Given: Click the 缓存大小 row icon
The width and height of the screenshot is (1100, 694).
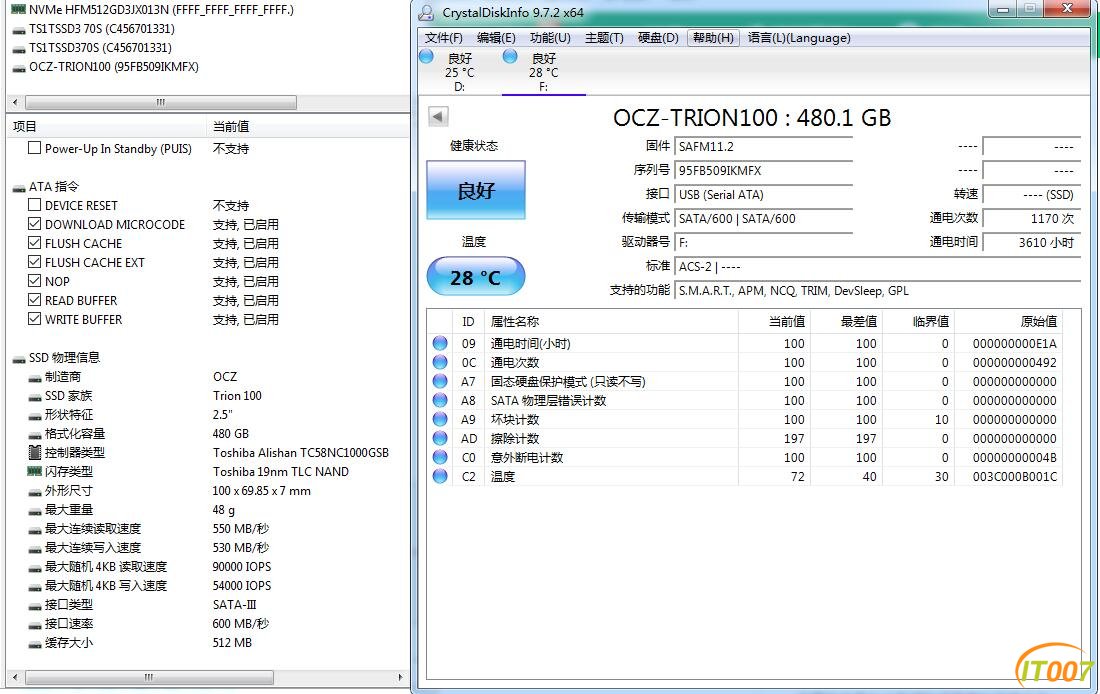Looking at the screenshot, I should (x=34, y=643).
